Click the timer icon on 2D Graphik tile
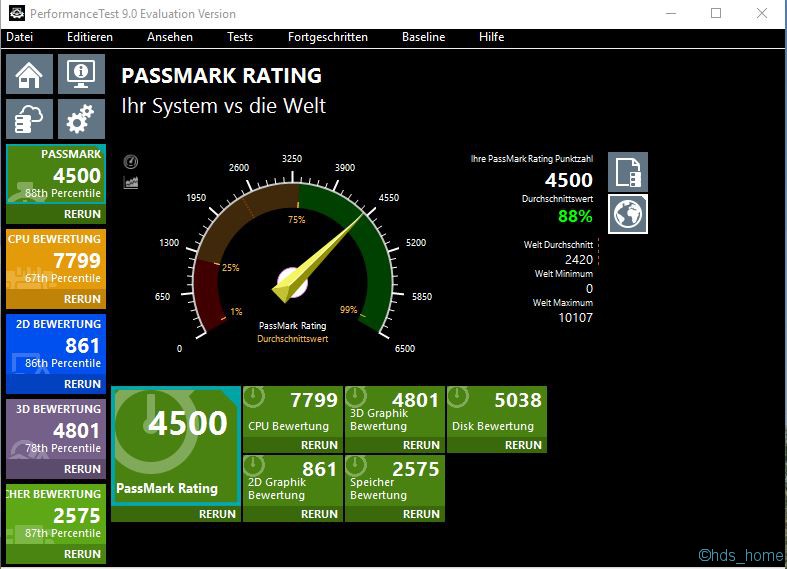 pos(254,466)
